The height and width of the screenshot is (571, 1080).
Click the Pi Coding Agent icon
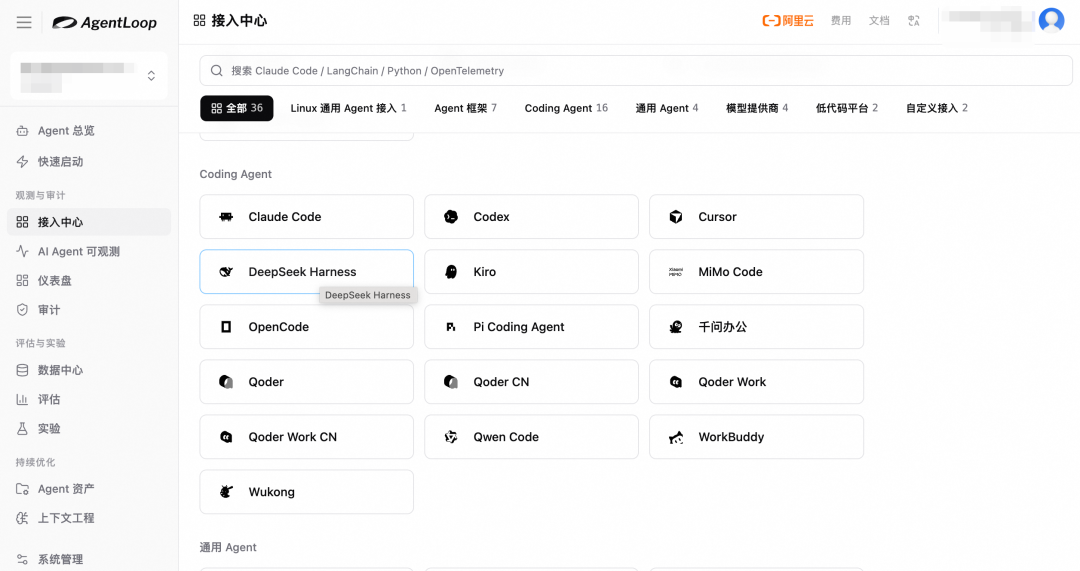451,327
